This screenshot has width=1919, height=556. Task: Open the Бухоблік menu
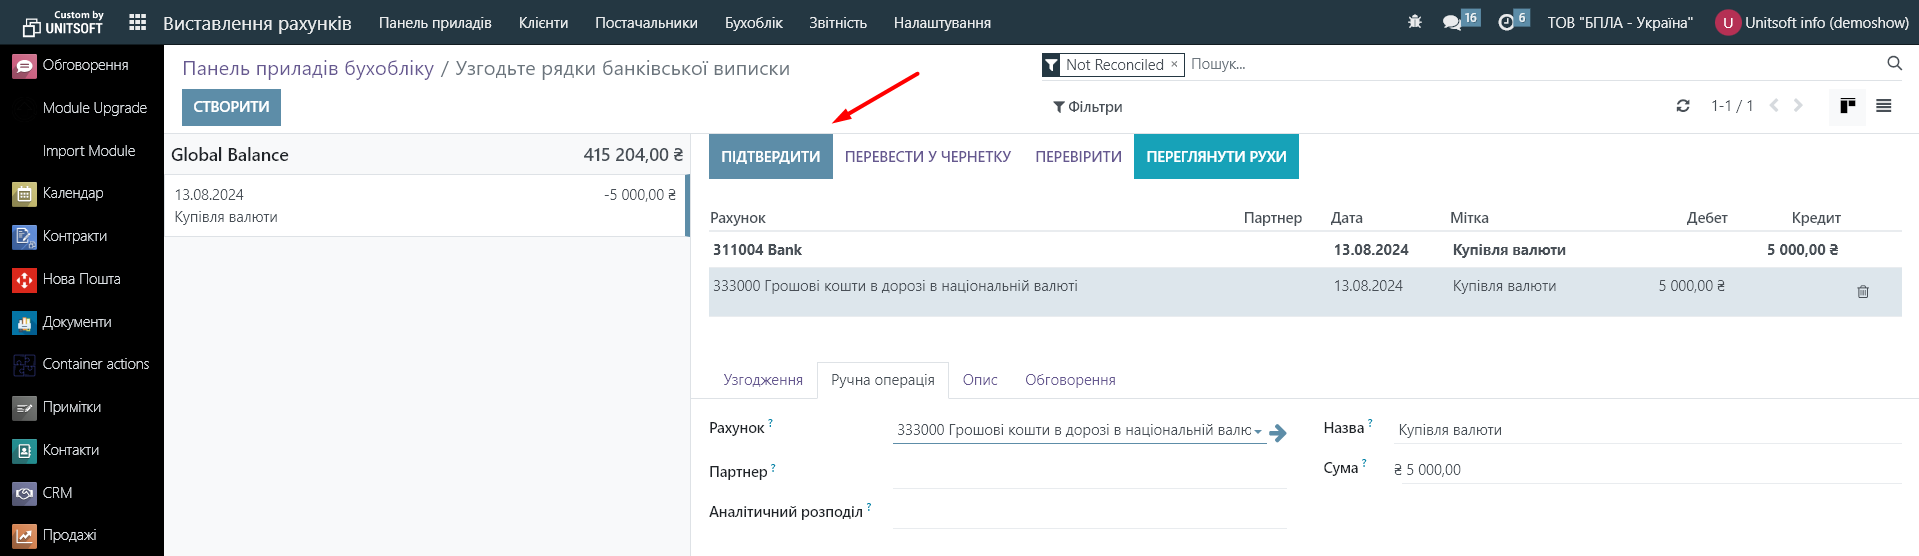(x=753, y=22)
